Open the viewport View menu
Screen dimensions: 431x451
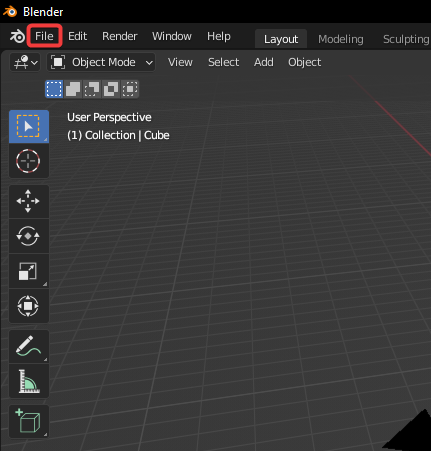[x=180, y=62]
